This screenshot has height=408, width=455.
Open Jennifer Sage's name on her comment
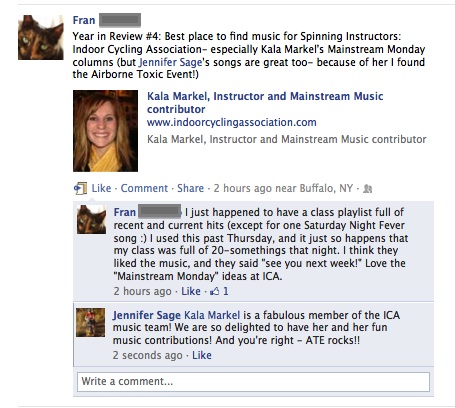tap(146, 315)
